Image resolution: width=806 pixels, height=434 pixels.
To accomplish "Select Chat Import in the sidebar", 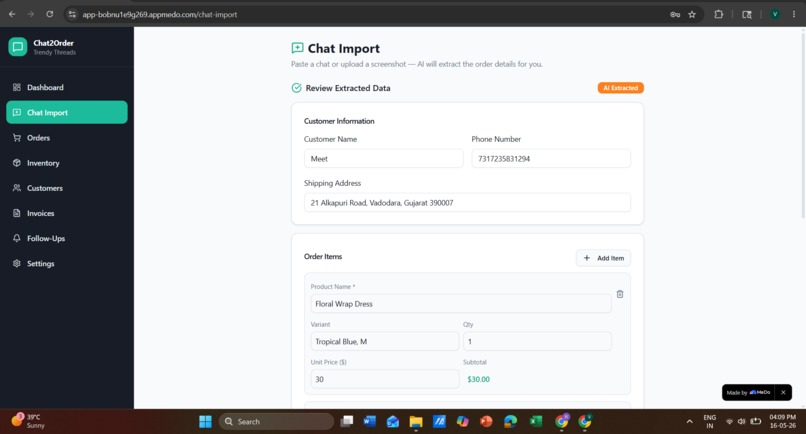I will click(67, 113).
